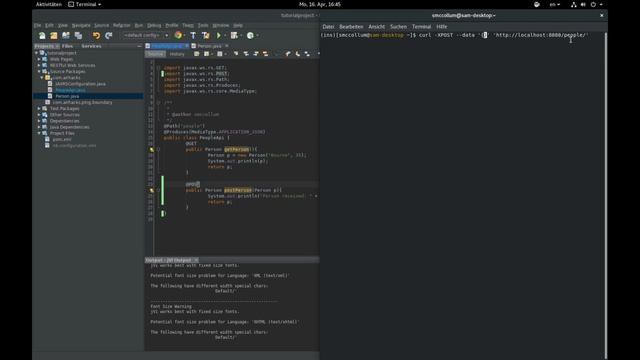Click the postPerson line lightbulb hint
Viewport: 640px width, 360px height.
[152, 190]
